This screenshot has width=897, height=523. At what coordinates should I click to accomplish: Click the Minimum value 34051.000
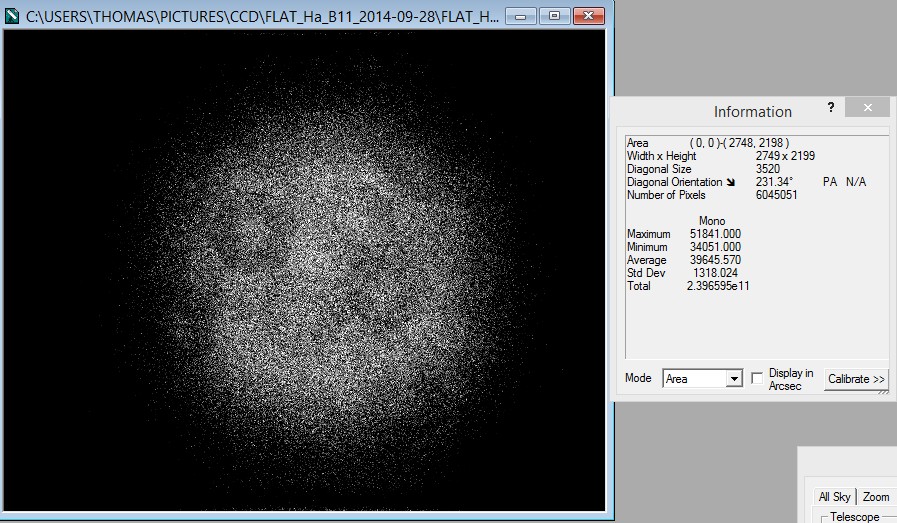(x=715, y=247)
